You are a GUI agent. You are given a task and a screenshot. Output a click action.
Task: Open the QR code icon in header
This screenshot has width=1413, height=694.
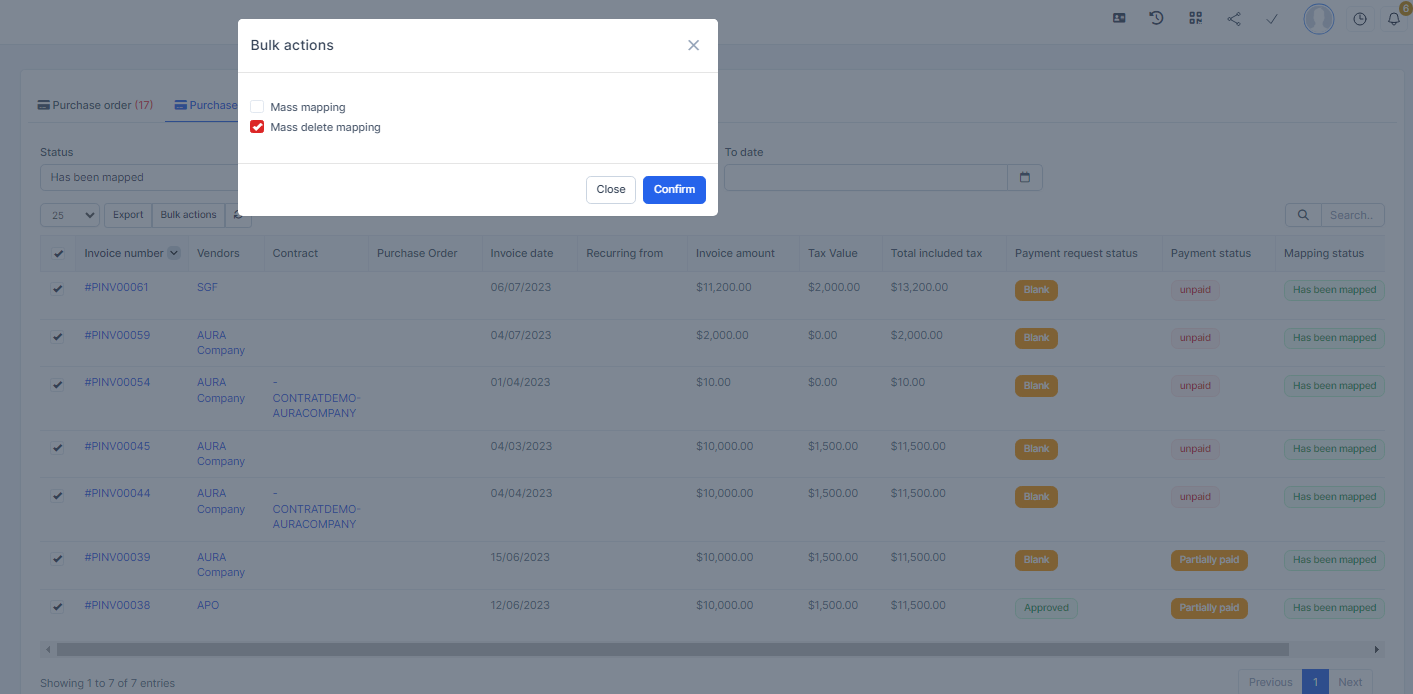1195,18
